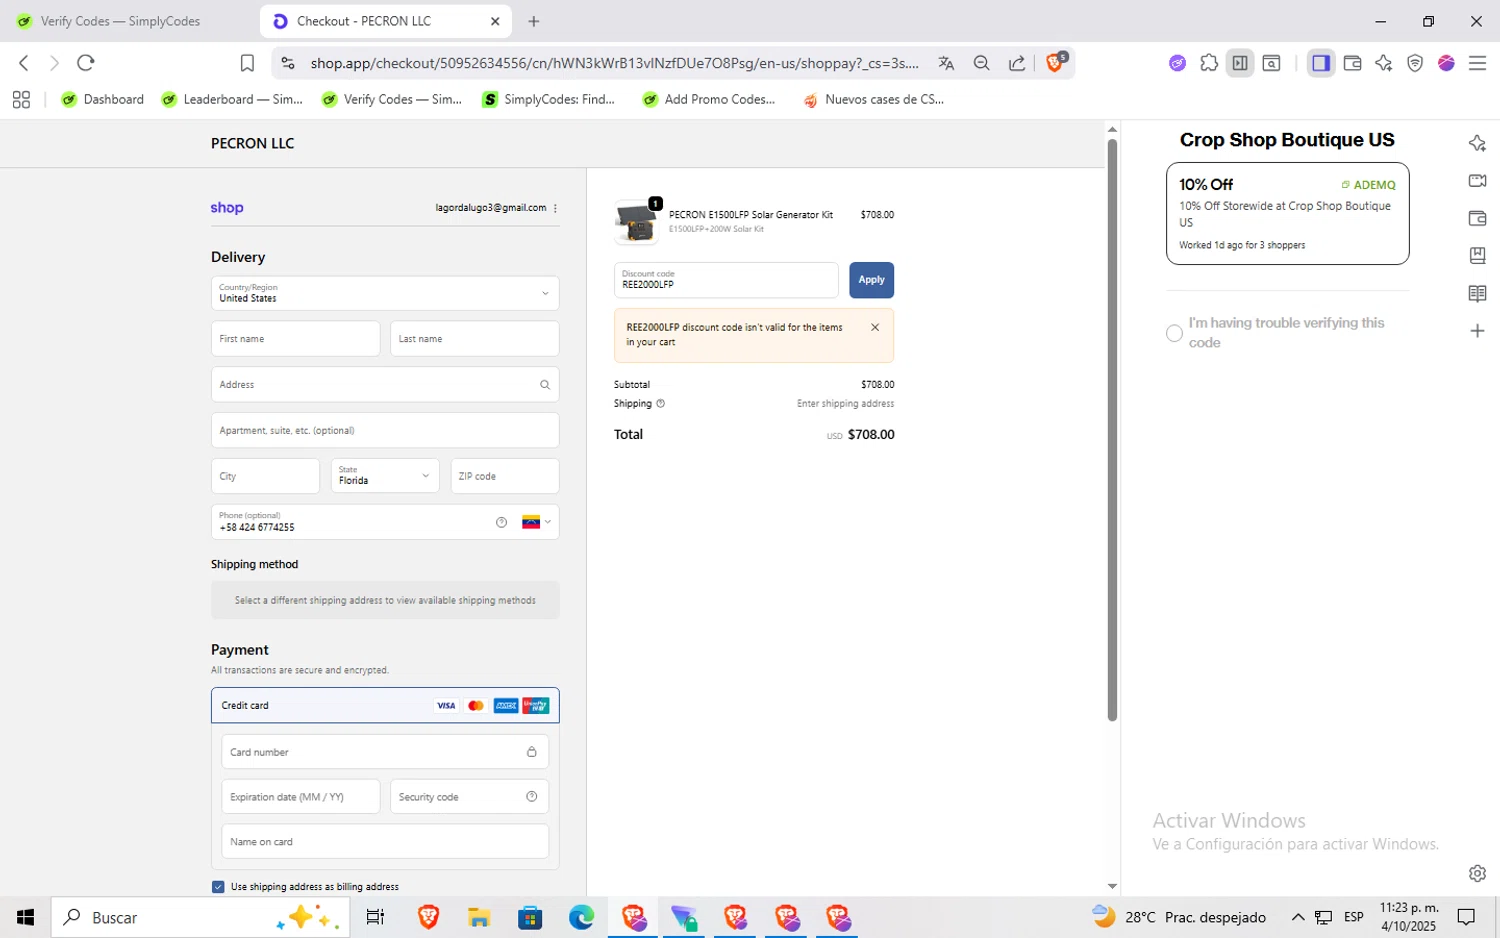Toggle use shipping address as billing address
1500x938 pixels.
click(x=218, y=886)
